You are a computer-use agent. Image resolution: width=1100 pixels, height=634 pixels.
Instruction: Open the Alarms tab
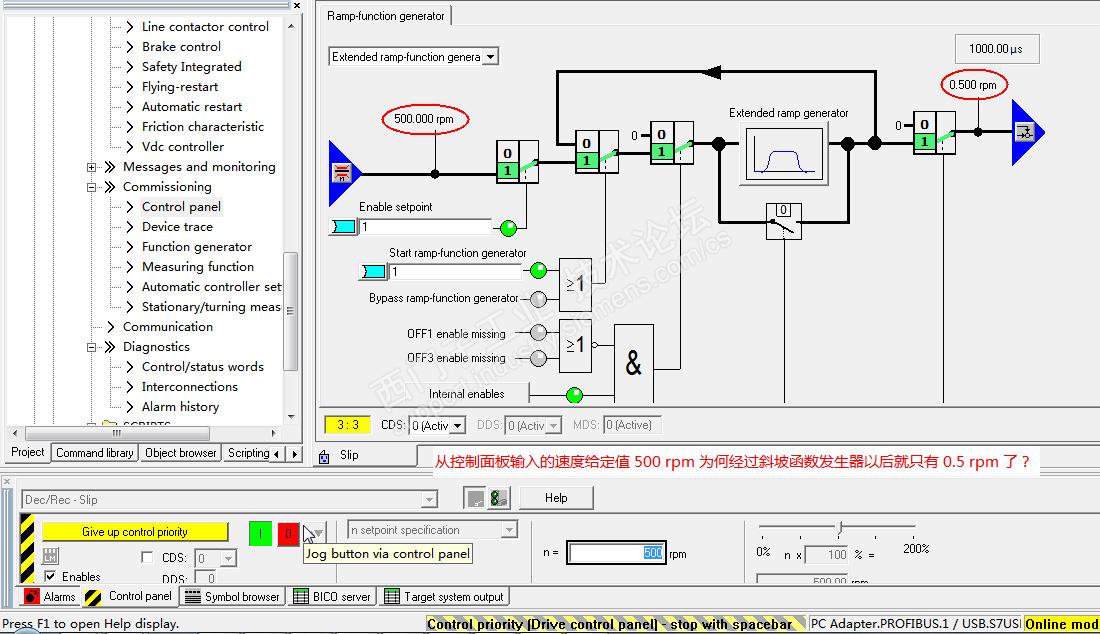tap(50, 596)
